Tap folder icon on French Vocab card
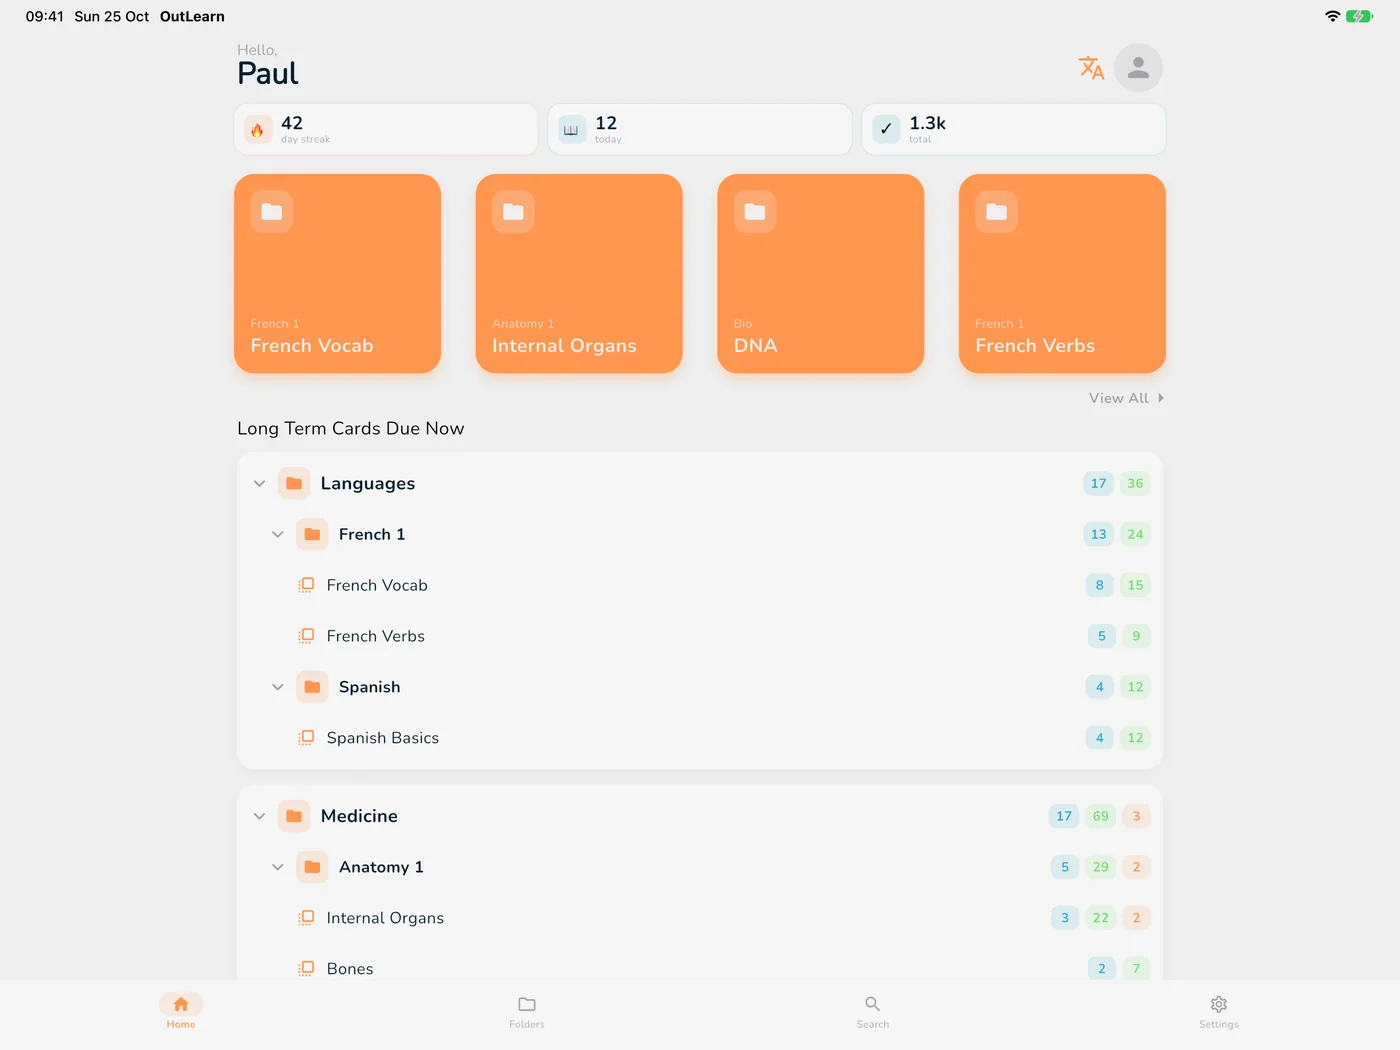1400x1050 pixels. (x=272, y=212)
